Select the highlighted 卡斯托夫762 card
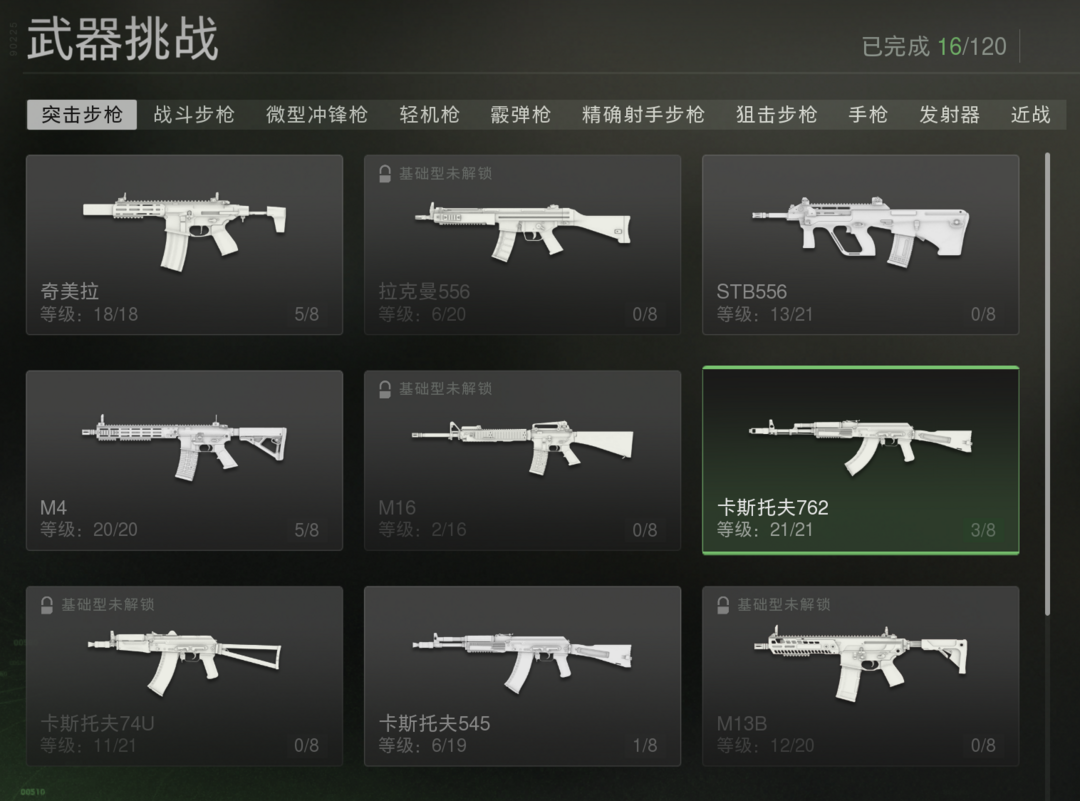 [860, 460]
